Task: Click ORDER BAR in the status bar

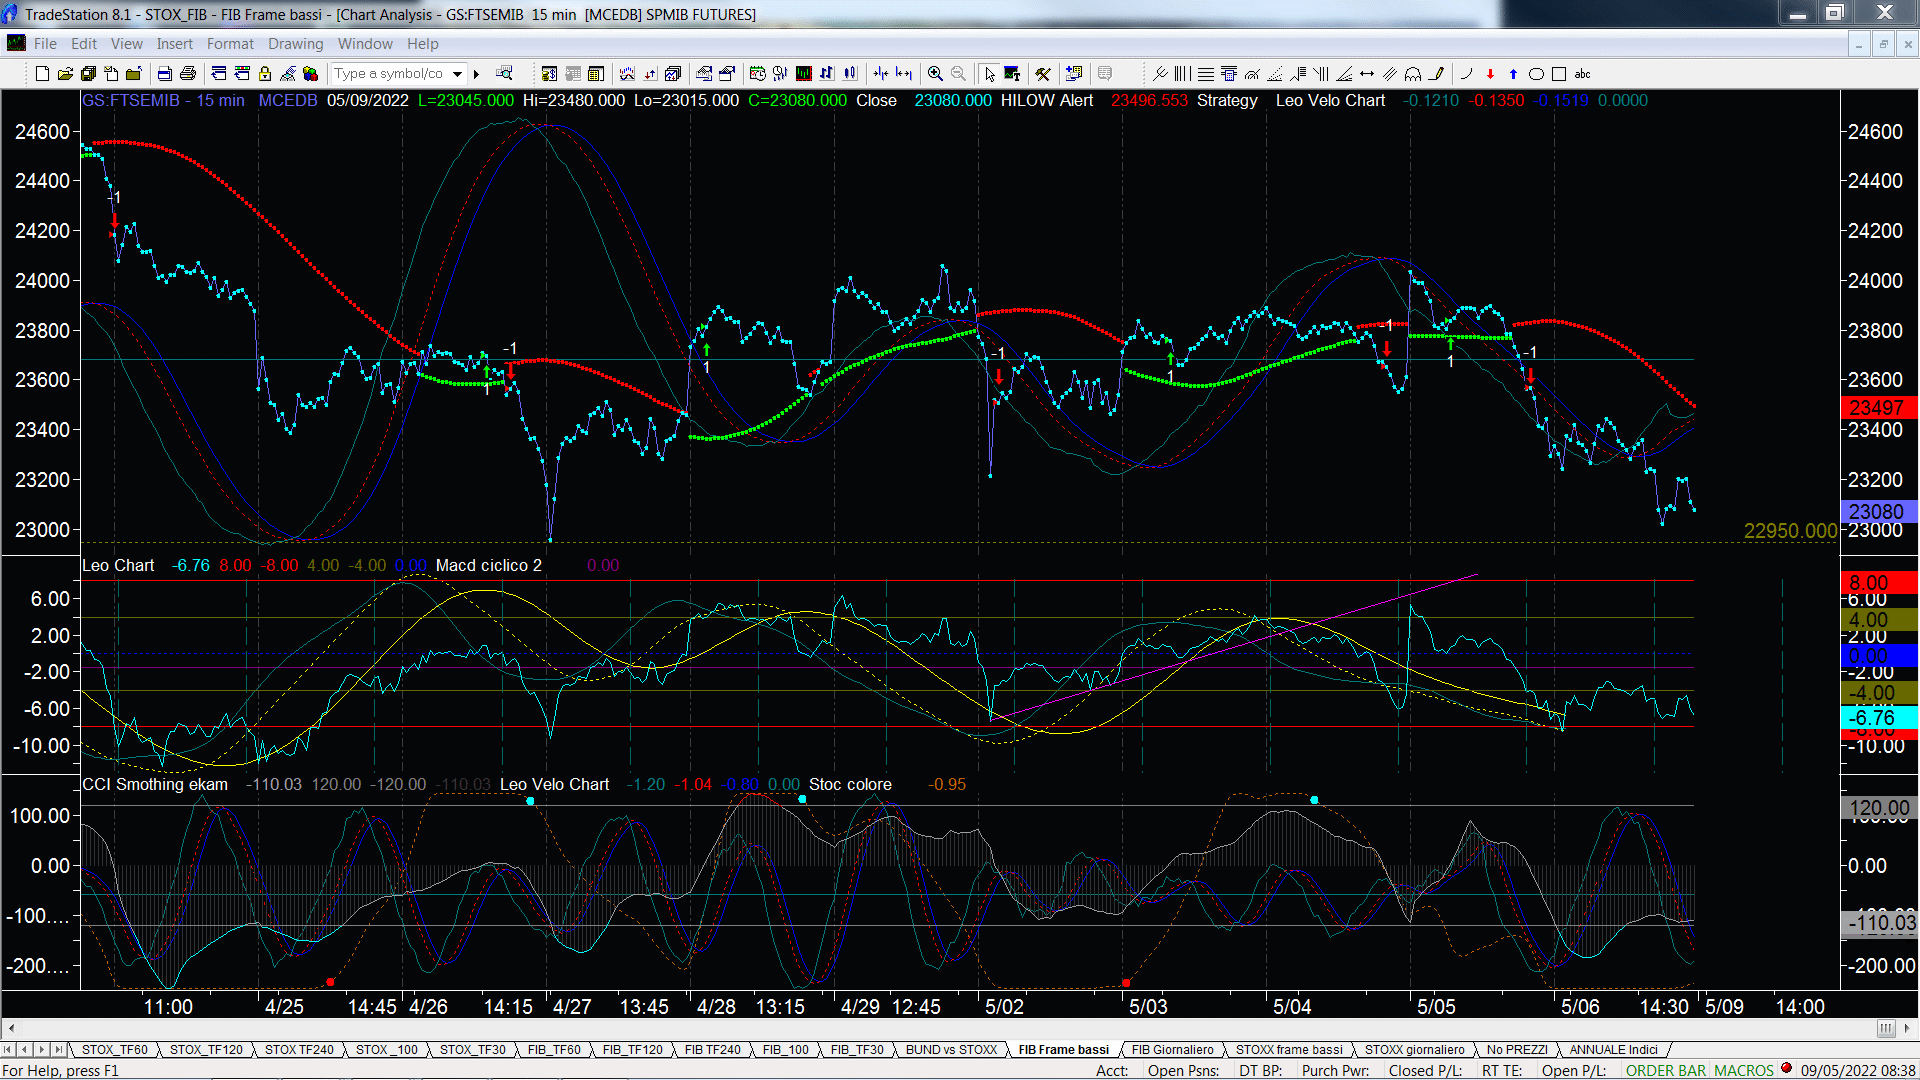Action: (1666, 1070)
